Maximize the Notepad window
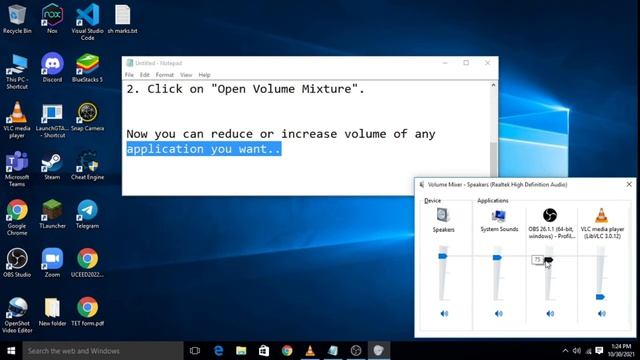640x360 pixels. 466,63
